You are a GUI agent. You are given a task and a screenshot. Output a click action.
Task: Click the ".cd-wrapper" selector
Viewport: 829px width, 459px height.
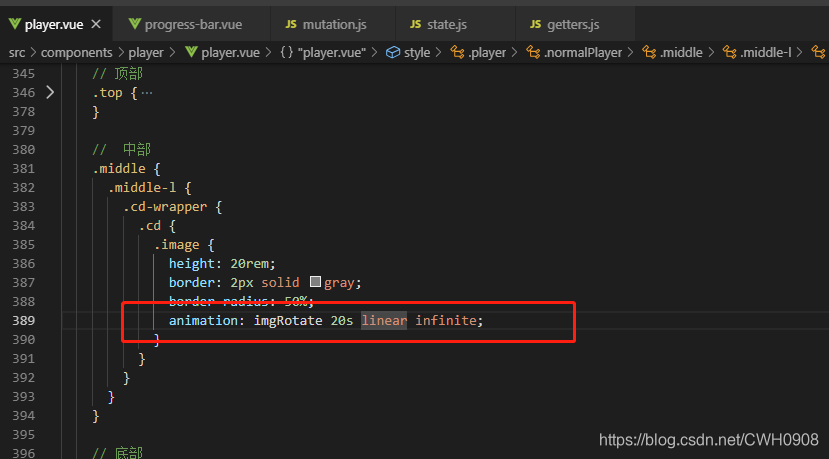(165, 207)
